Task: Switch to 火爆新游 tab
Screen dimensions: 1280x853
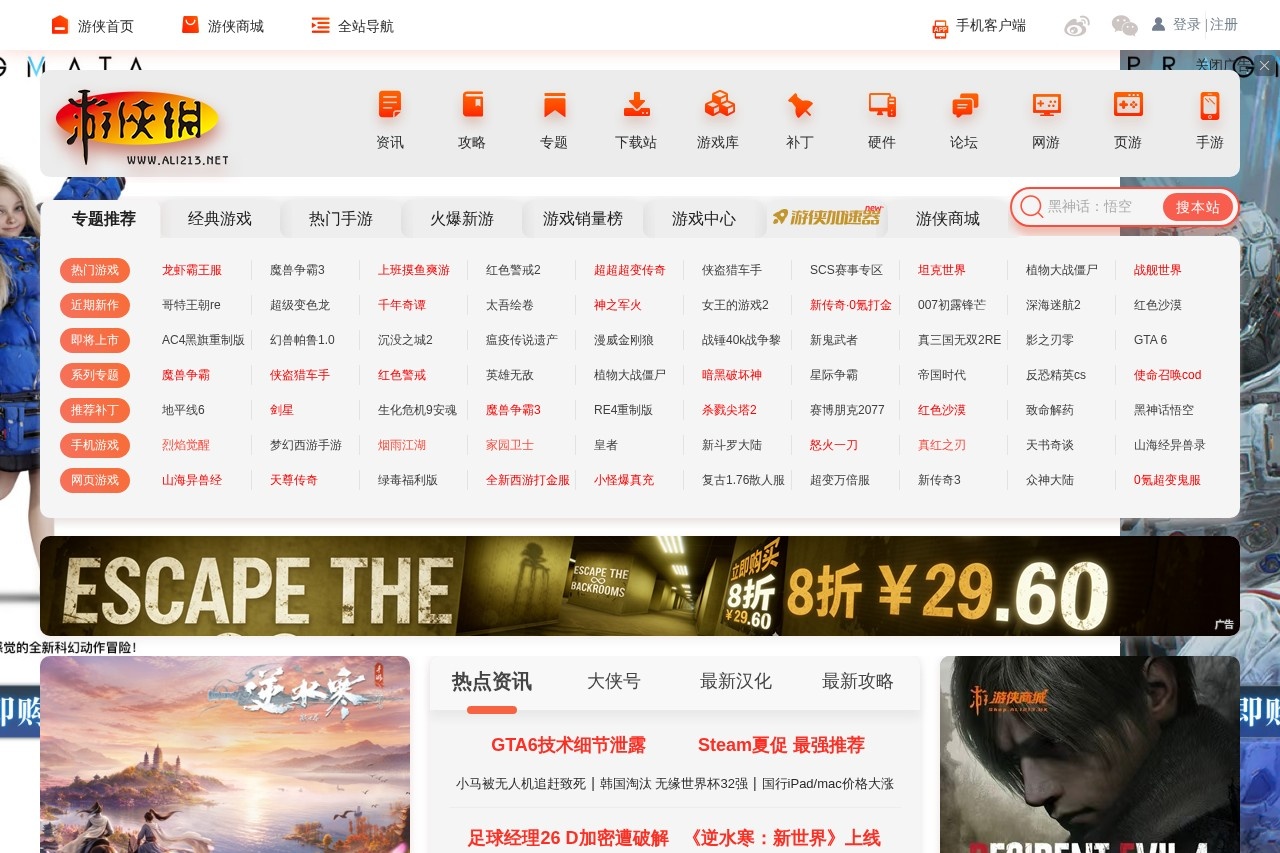Action: click(462, 218)
